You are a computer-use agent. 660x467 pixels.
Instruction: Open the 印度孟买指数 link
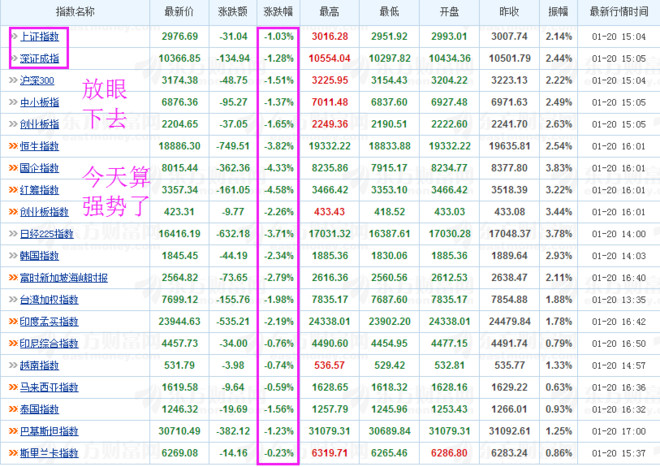pyautogui.click(x=49, y=321)
